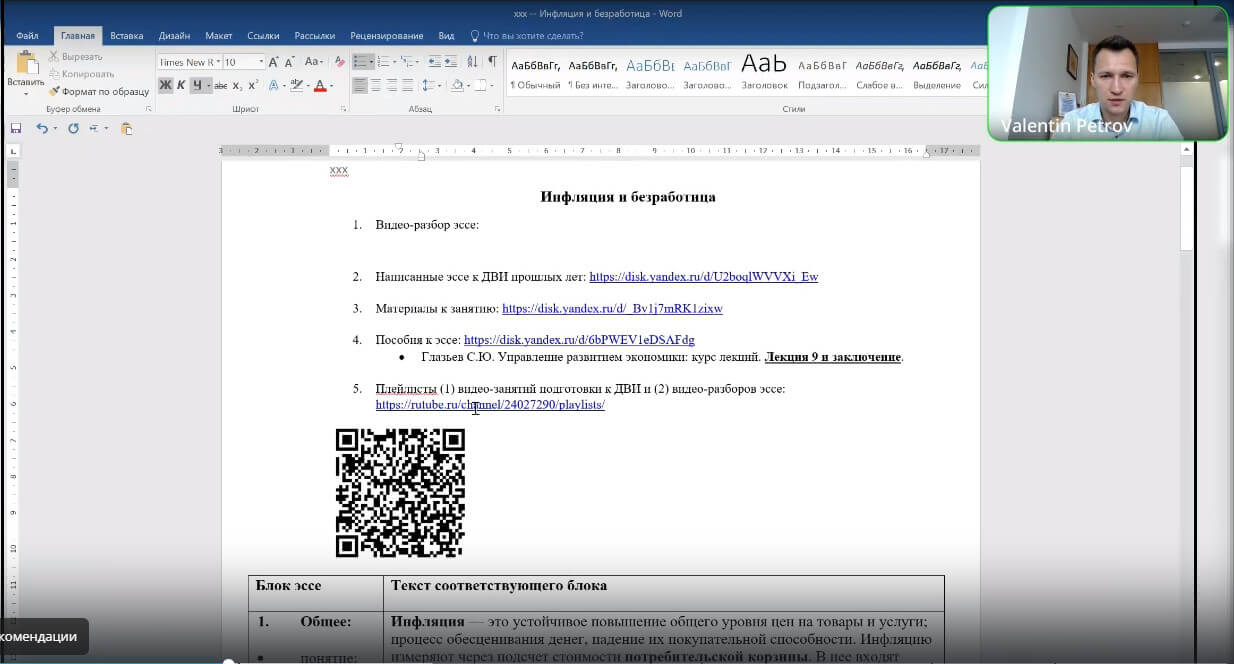
Task: Apply text highlight color
Action: pyautogui.click(x=298, y=85)
